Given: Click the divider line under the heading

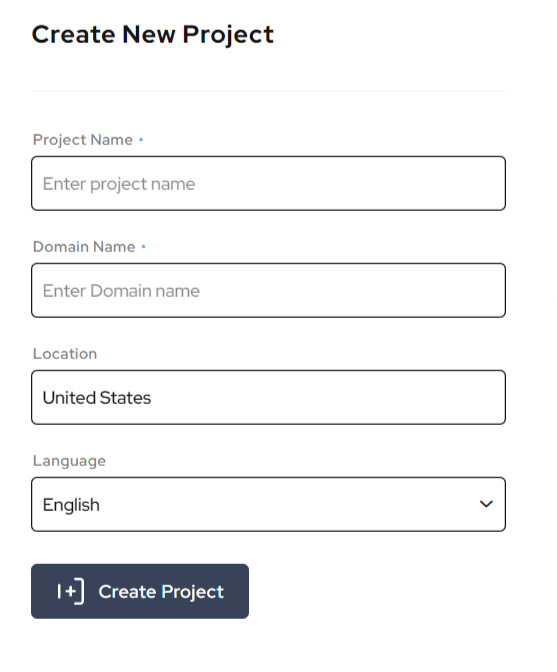Looking at the screenshot, I should point(268,91).
